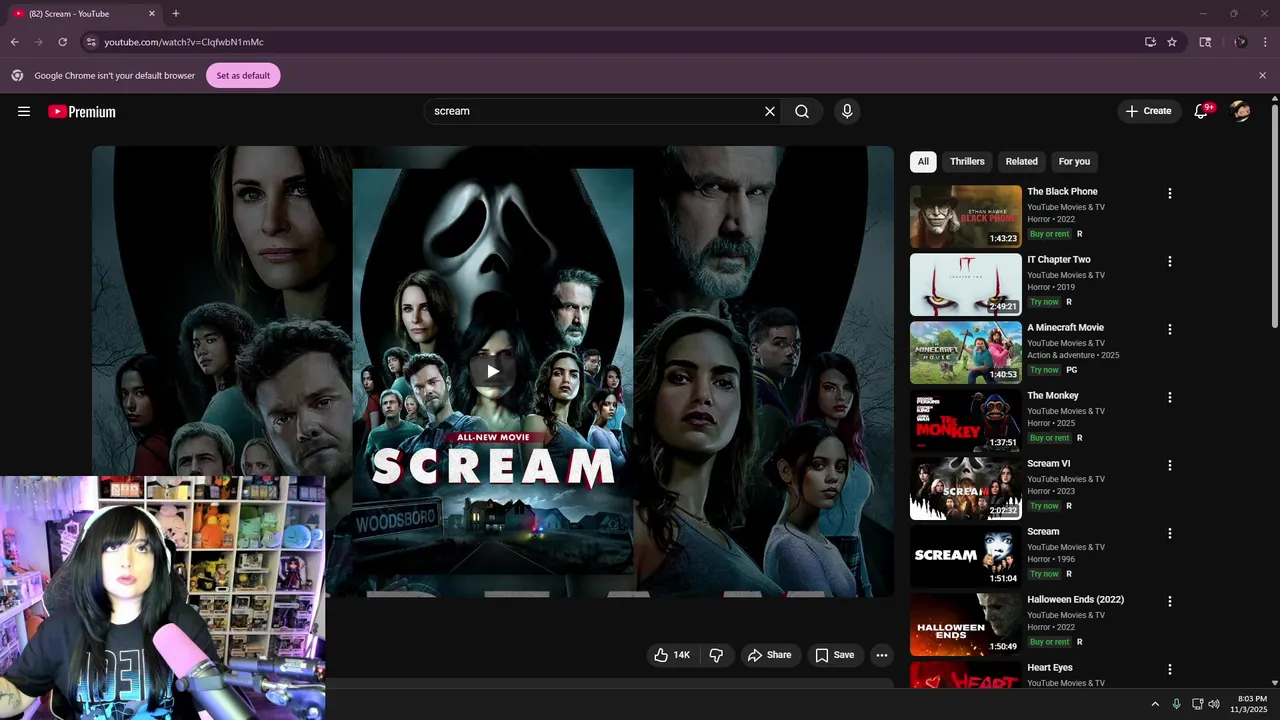Dismiss default browser infobar
The width and height of the screenshot is (1280, 720).
[1262, 75]
